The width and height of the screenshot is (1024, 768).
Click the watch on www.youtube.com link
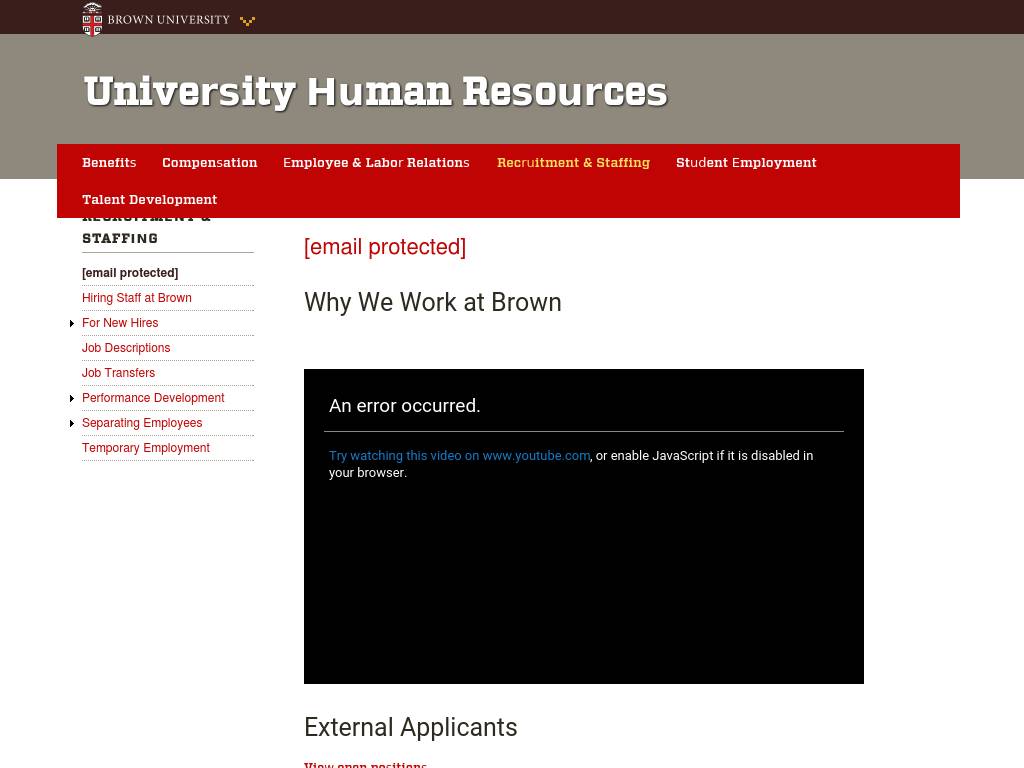coord(459,455)
